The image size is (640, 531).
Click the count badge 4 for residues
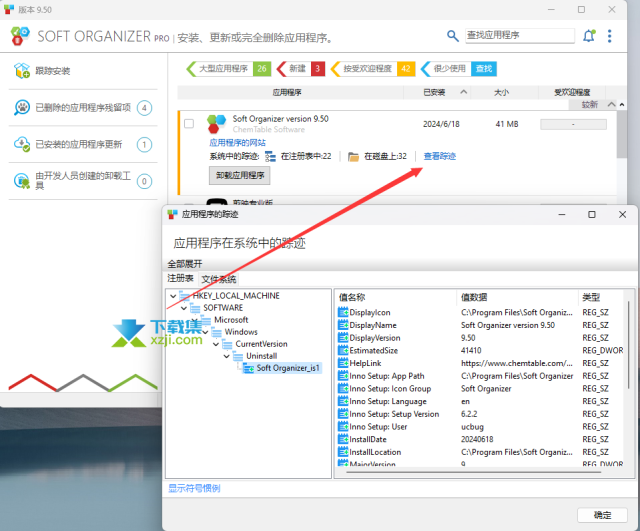[x=144, y=108]
